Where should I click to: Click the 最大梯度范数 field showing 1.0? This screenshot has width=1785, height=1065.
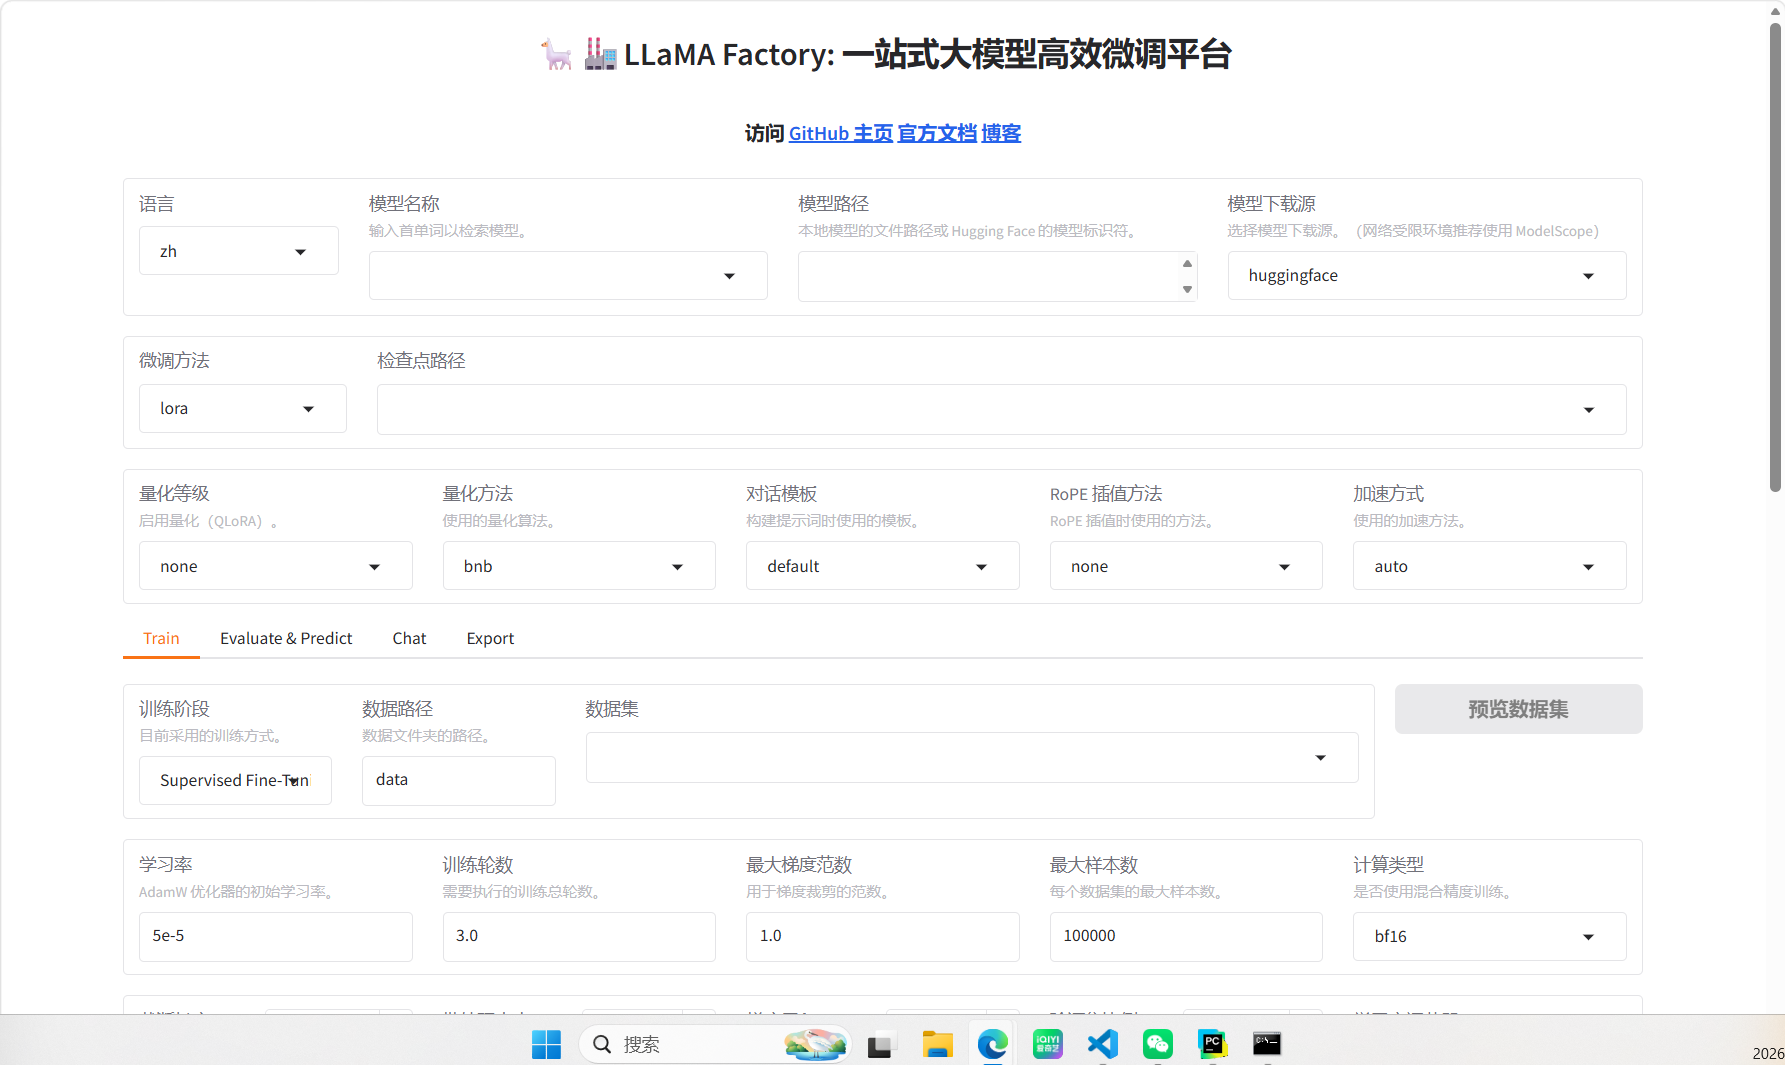pos(882,936)
